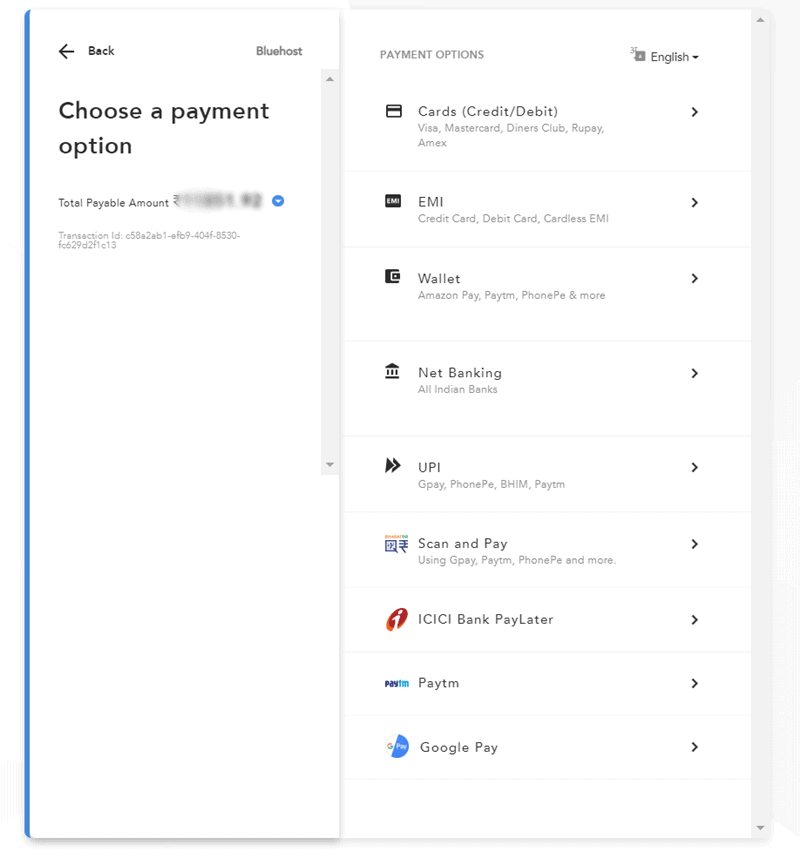Click 'Using Gpay, Paytm, PhonePe and more.' text
Image resolution: width=800 pixels, height=851 pixels.
click(x=517, y=560)
